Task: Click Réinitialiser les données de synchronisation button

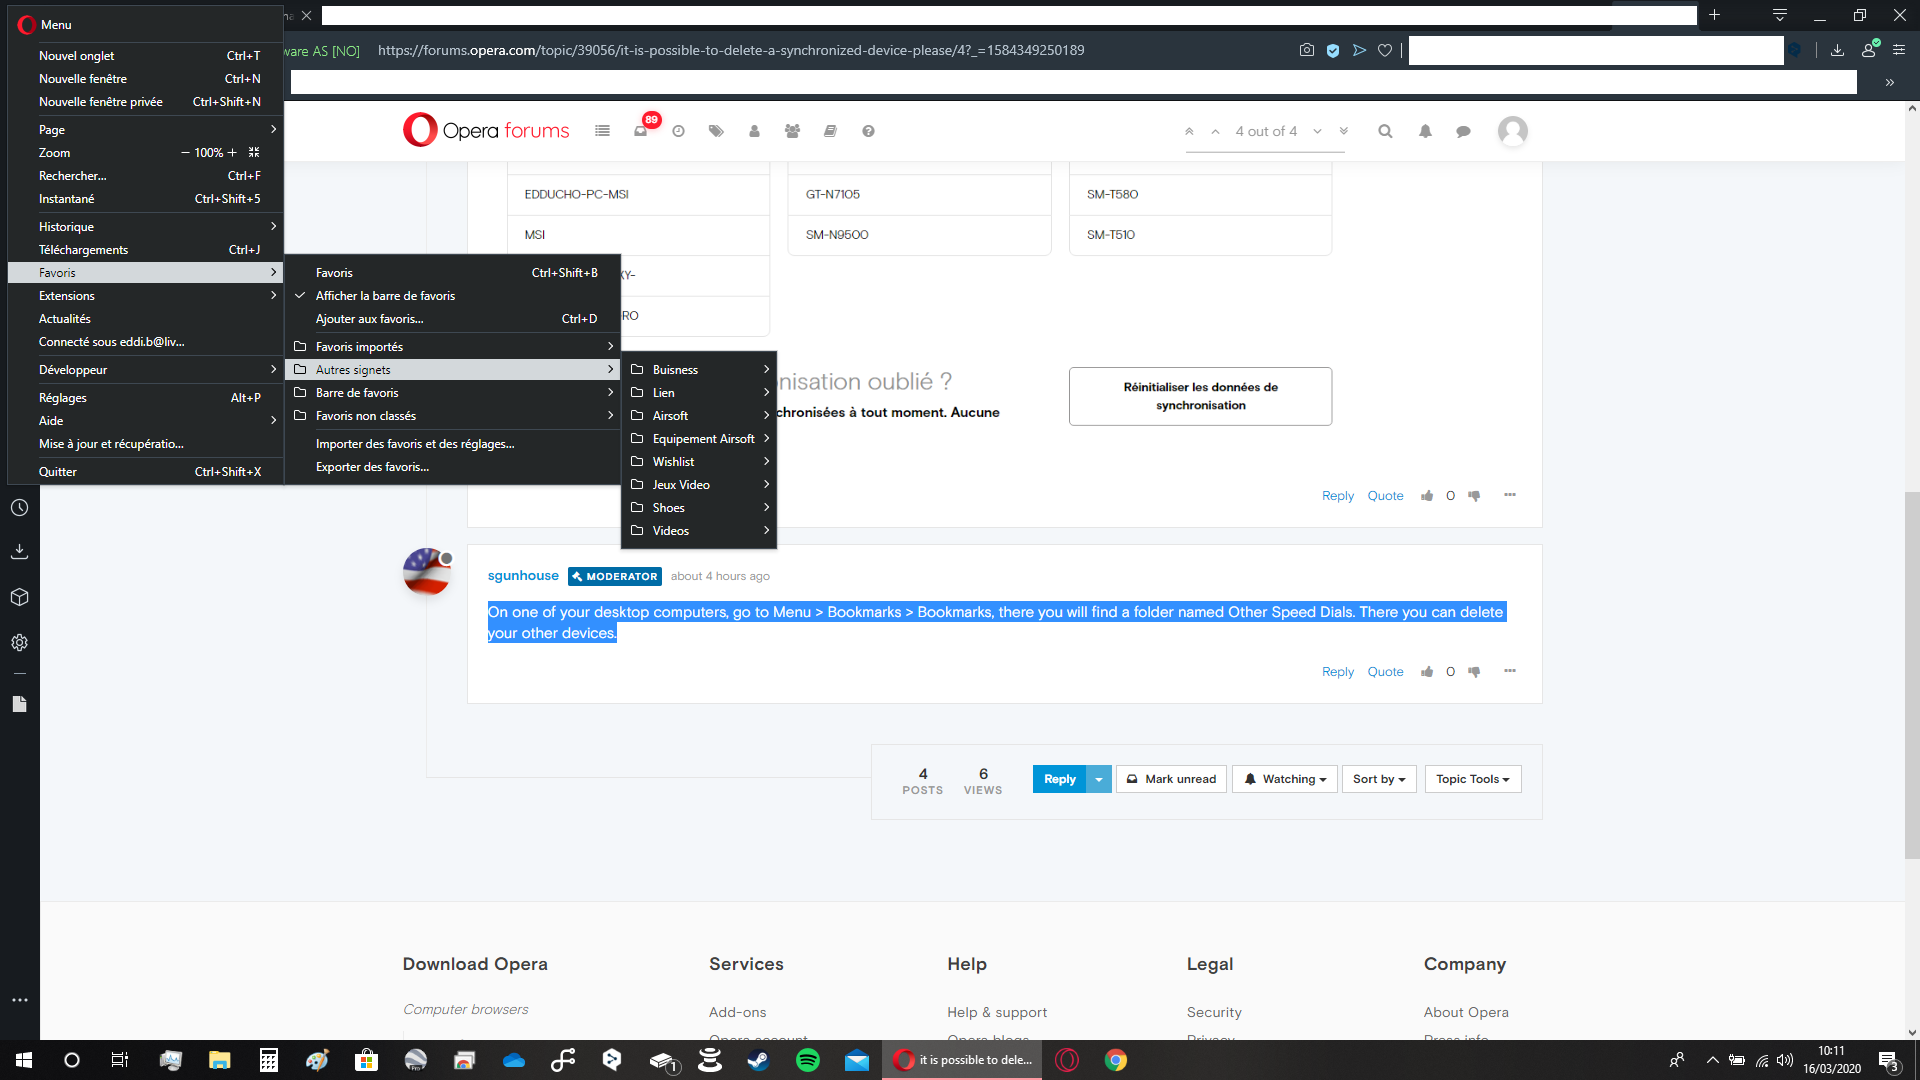Action: 1200,396
